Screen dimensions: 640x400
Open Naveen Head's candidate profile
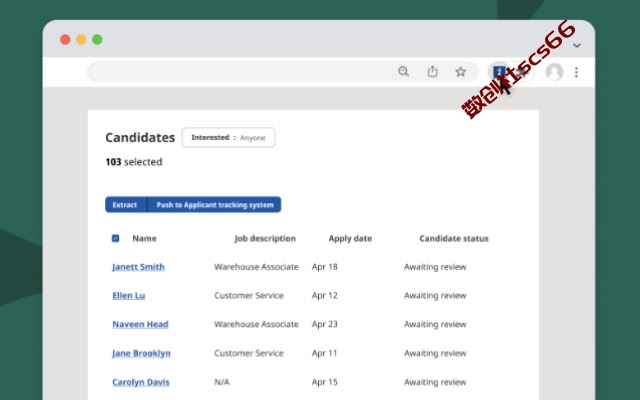coord(140,324)
